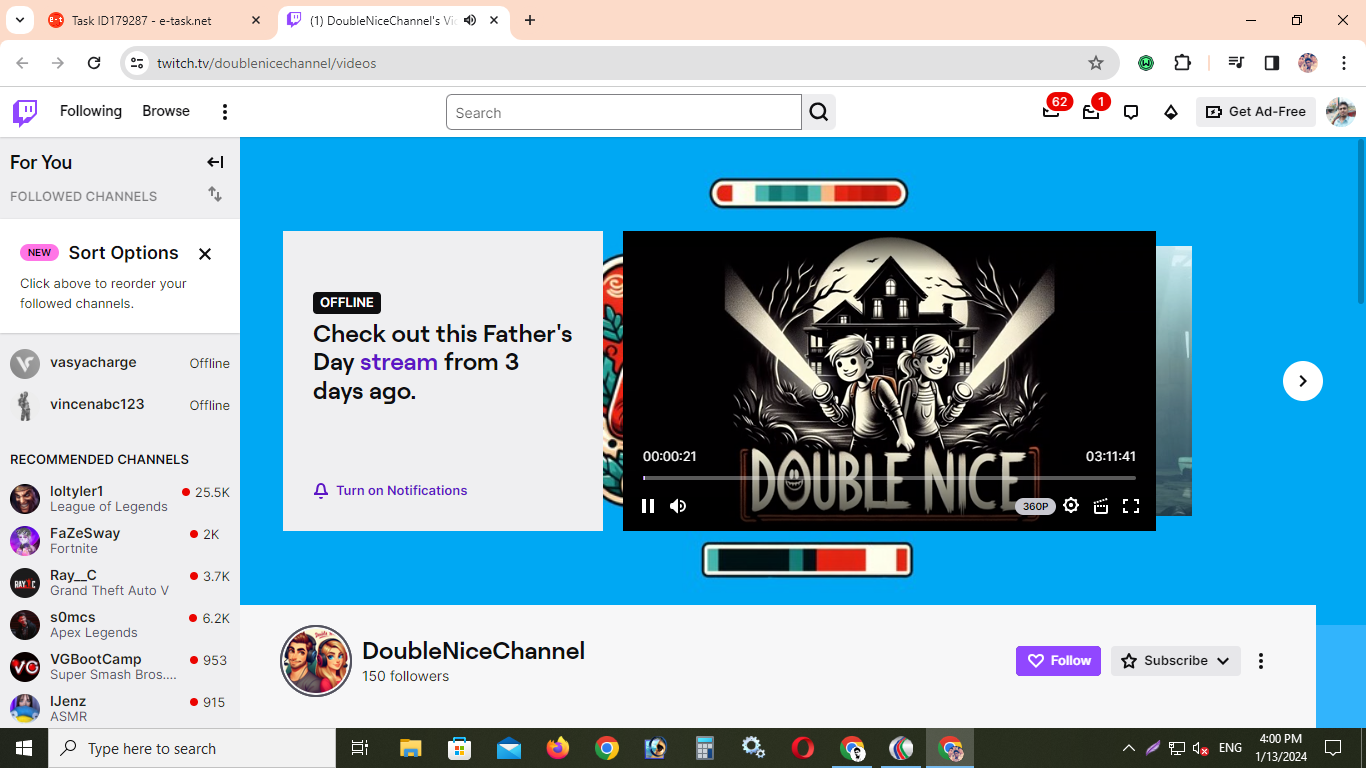Open the vincenabc123 followed channel
Screen dimensions: 1366x768
tap(120, 405)
